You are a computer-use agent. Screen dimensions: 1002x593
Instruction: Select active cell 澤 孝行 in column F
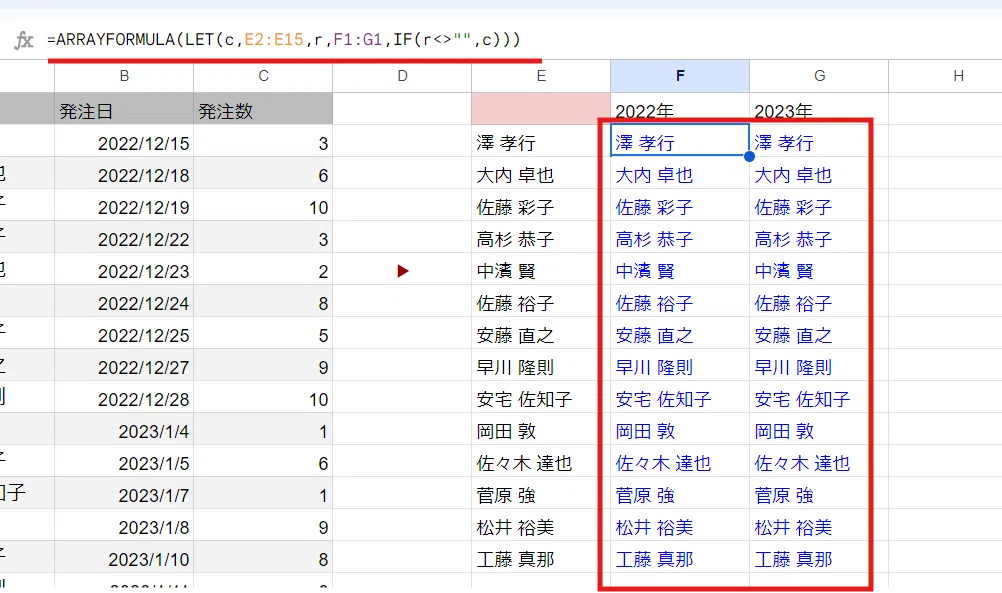pos(680,141)
